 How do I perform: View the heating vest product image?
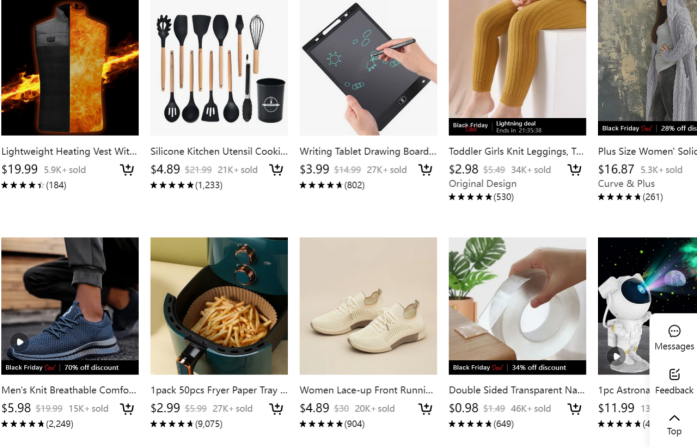[70, 67]
